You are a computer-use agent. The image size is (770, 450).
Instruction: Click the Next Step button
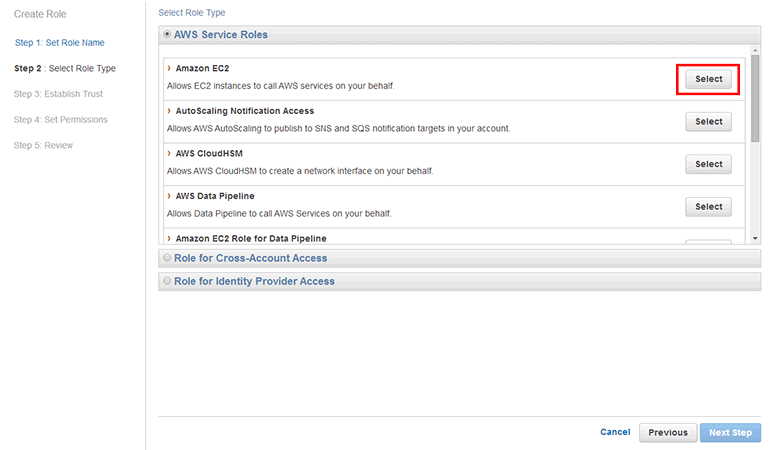pyautogui.click(x=730, y=432)
